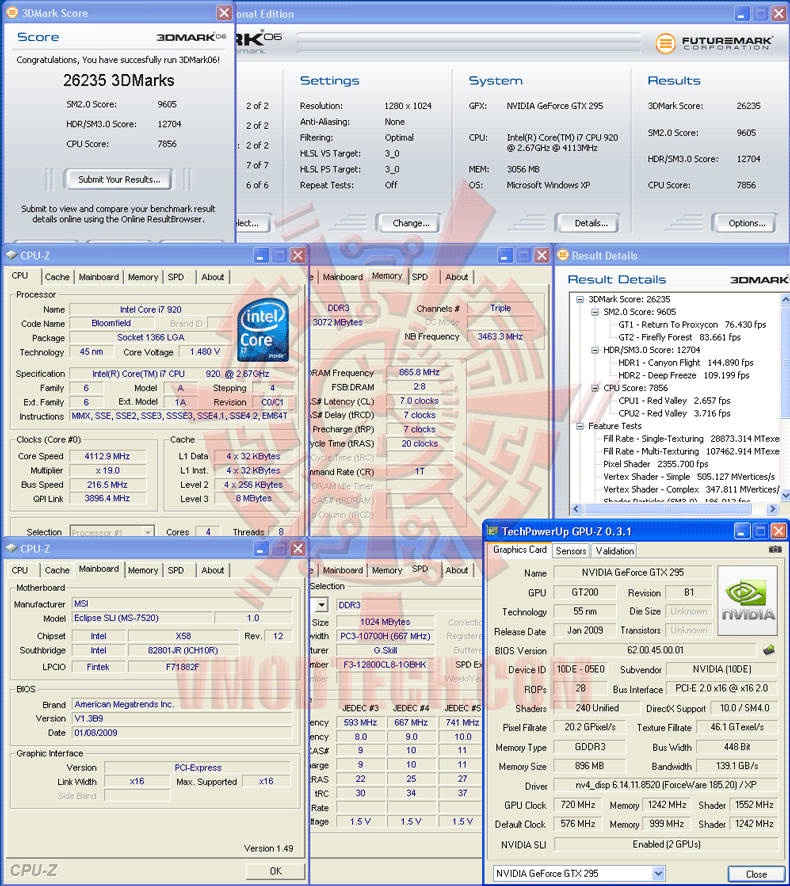The image size is (790, 886).
Task: Click the BIOS Version 62.00.45.00.01 field
Action: pyautogui.click(x=655, y=650)
